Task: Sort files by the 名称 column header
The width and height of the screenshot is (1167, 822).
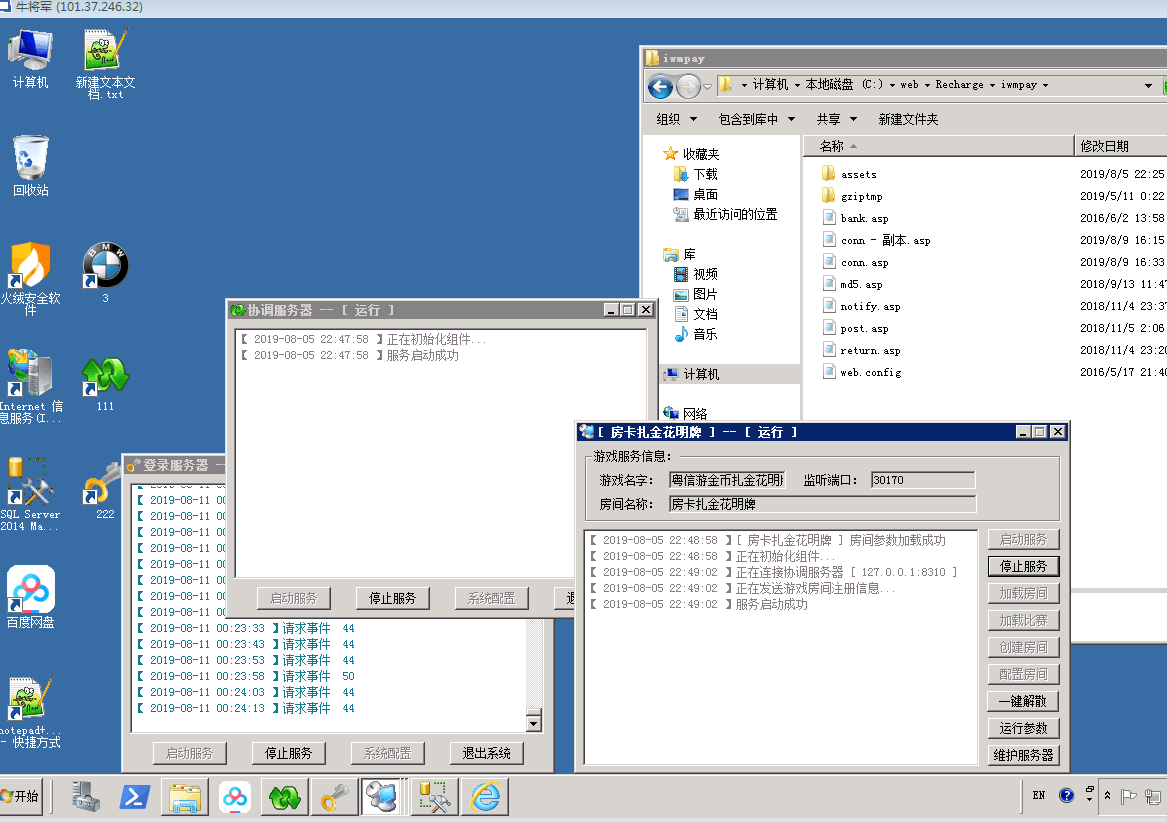Action: [x=832, y=146]
